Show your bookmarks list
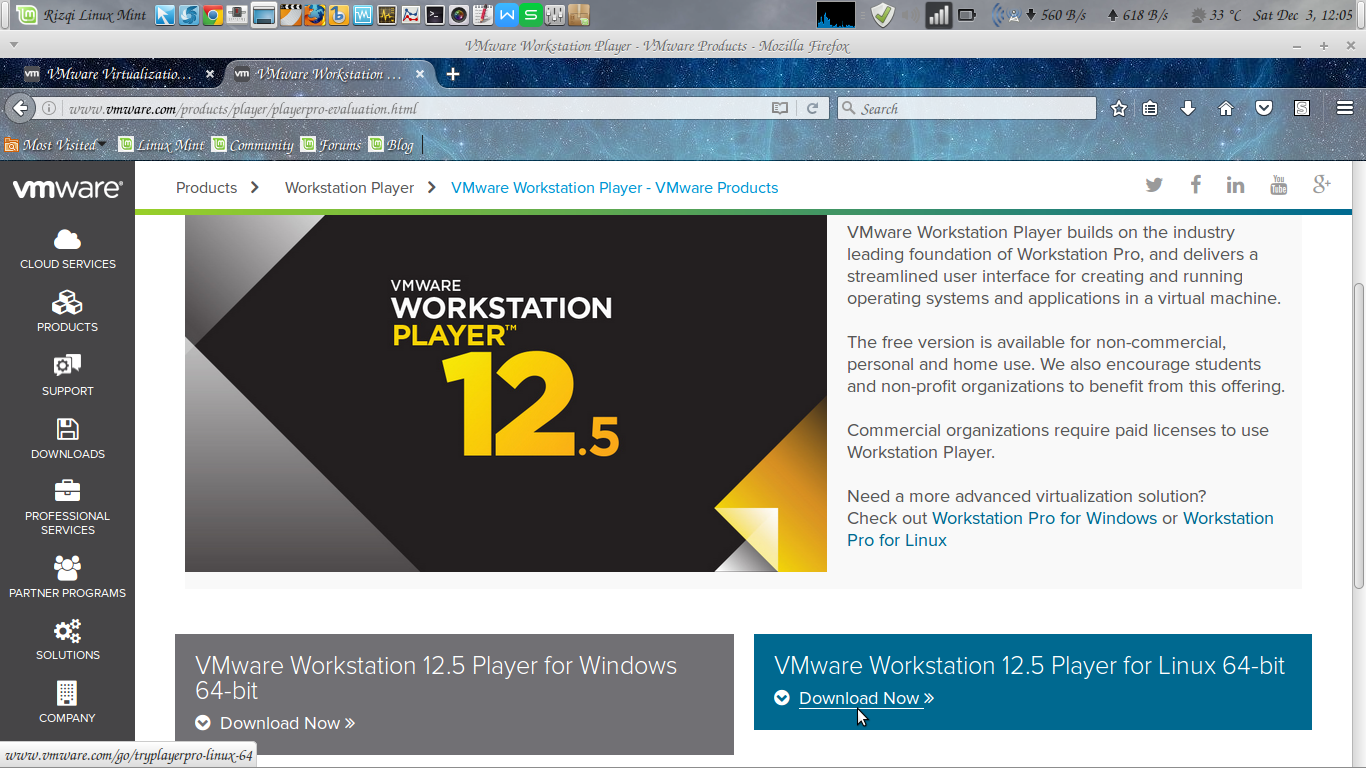Viewport: 1366px width, 768px height. point(1151,108)
